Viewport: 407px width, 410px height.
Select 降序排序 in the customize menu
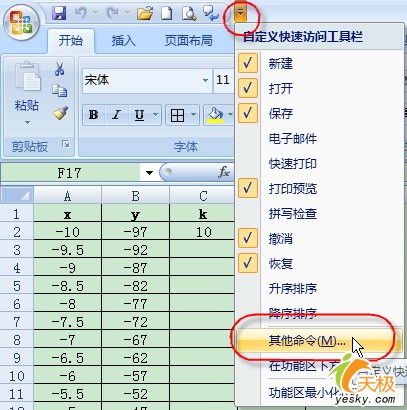pyautogui.click(x=293, y=313)
